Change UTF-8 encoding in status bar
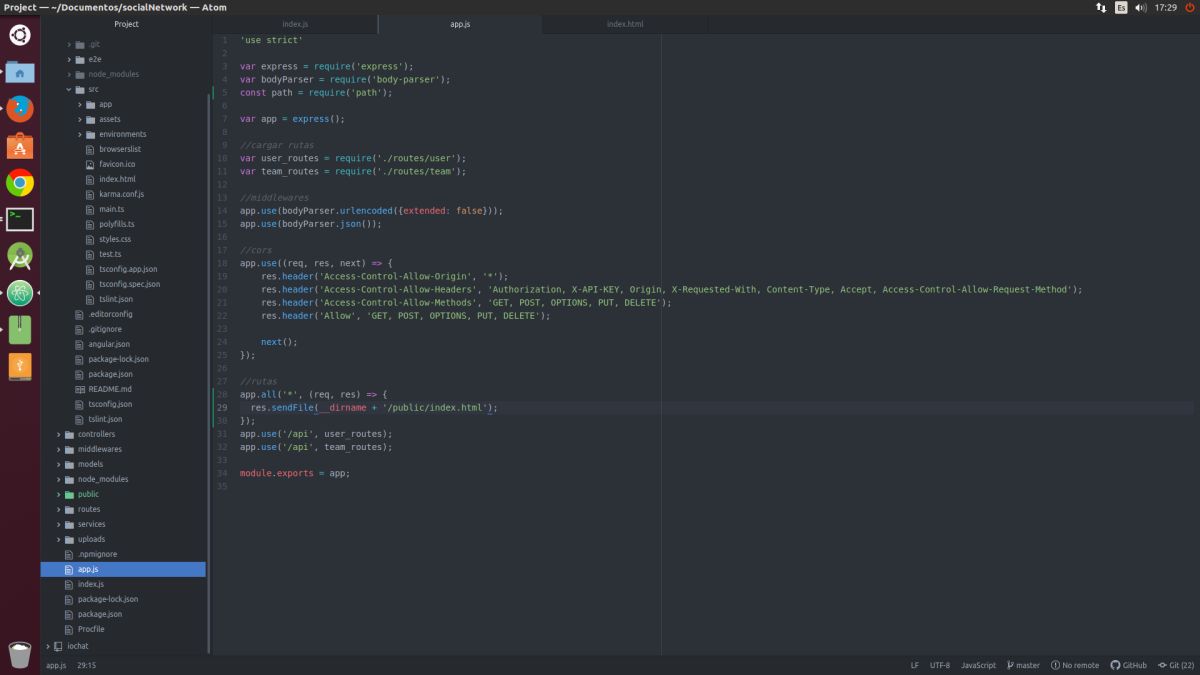This screenshot has width=1200, height=675. (x=940, y=665)
